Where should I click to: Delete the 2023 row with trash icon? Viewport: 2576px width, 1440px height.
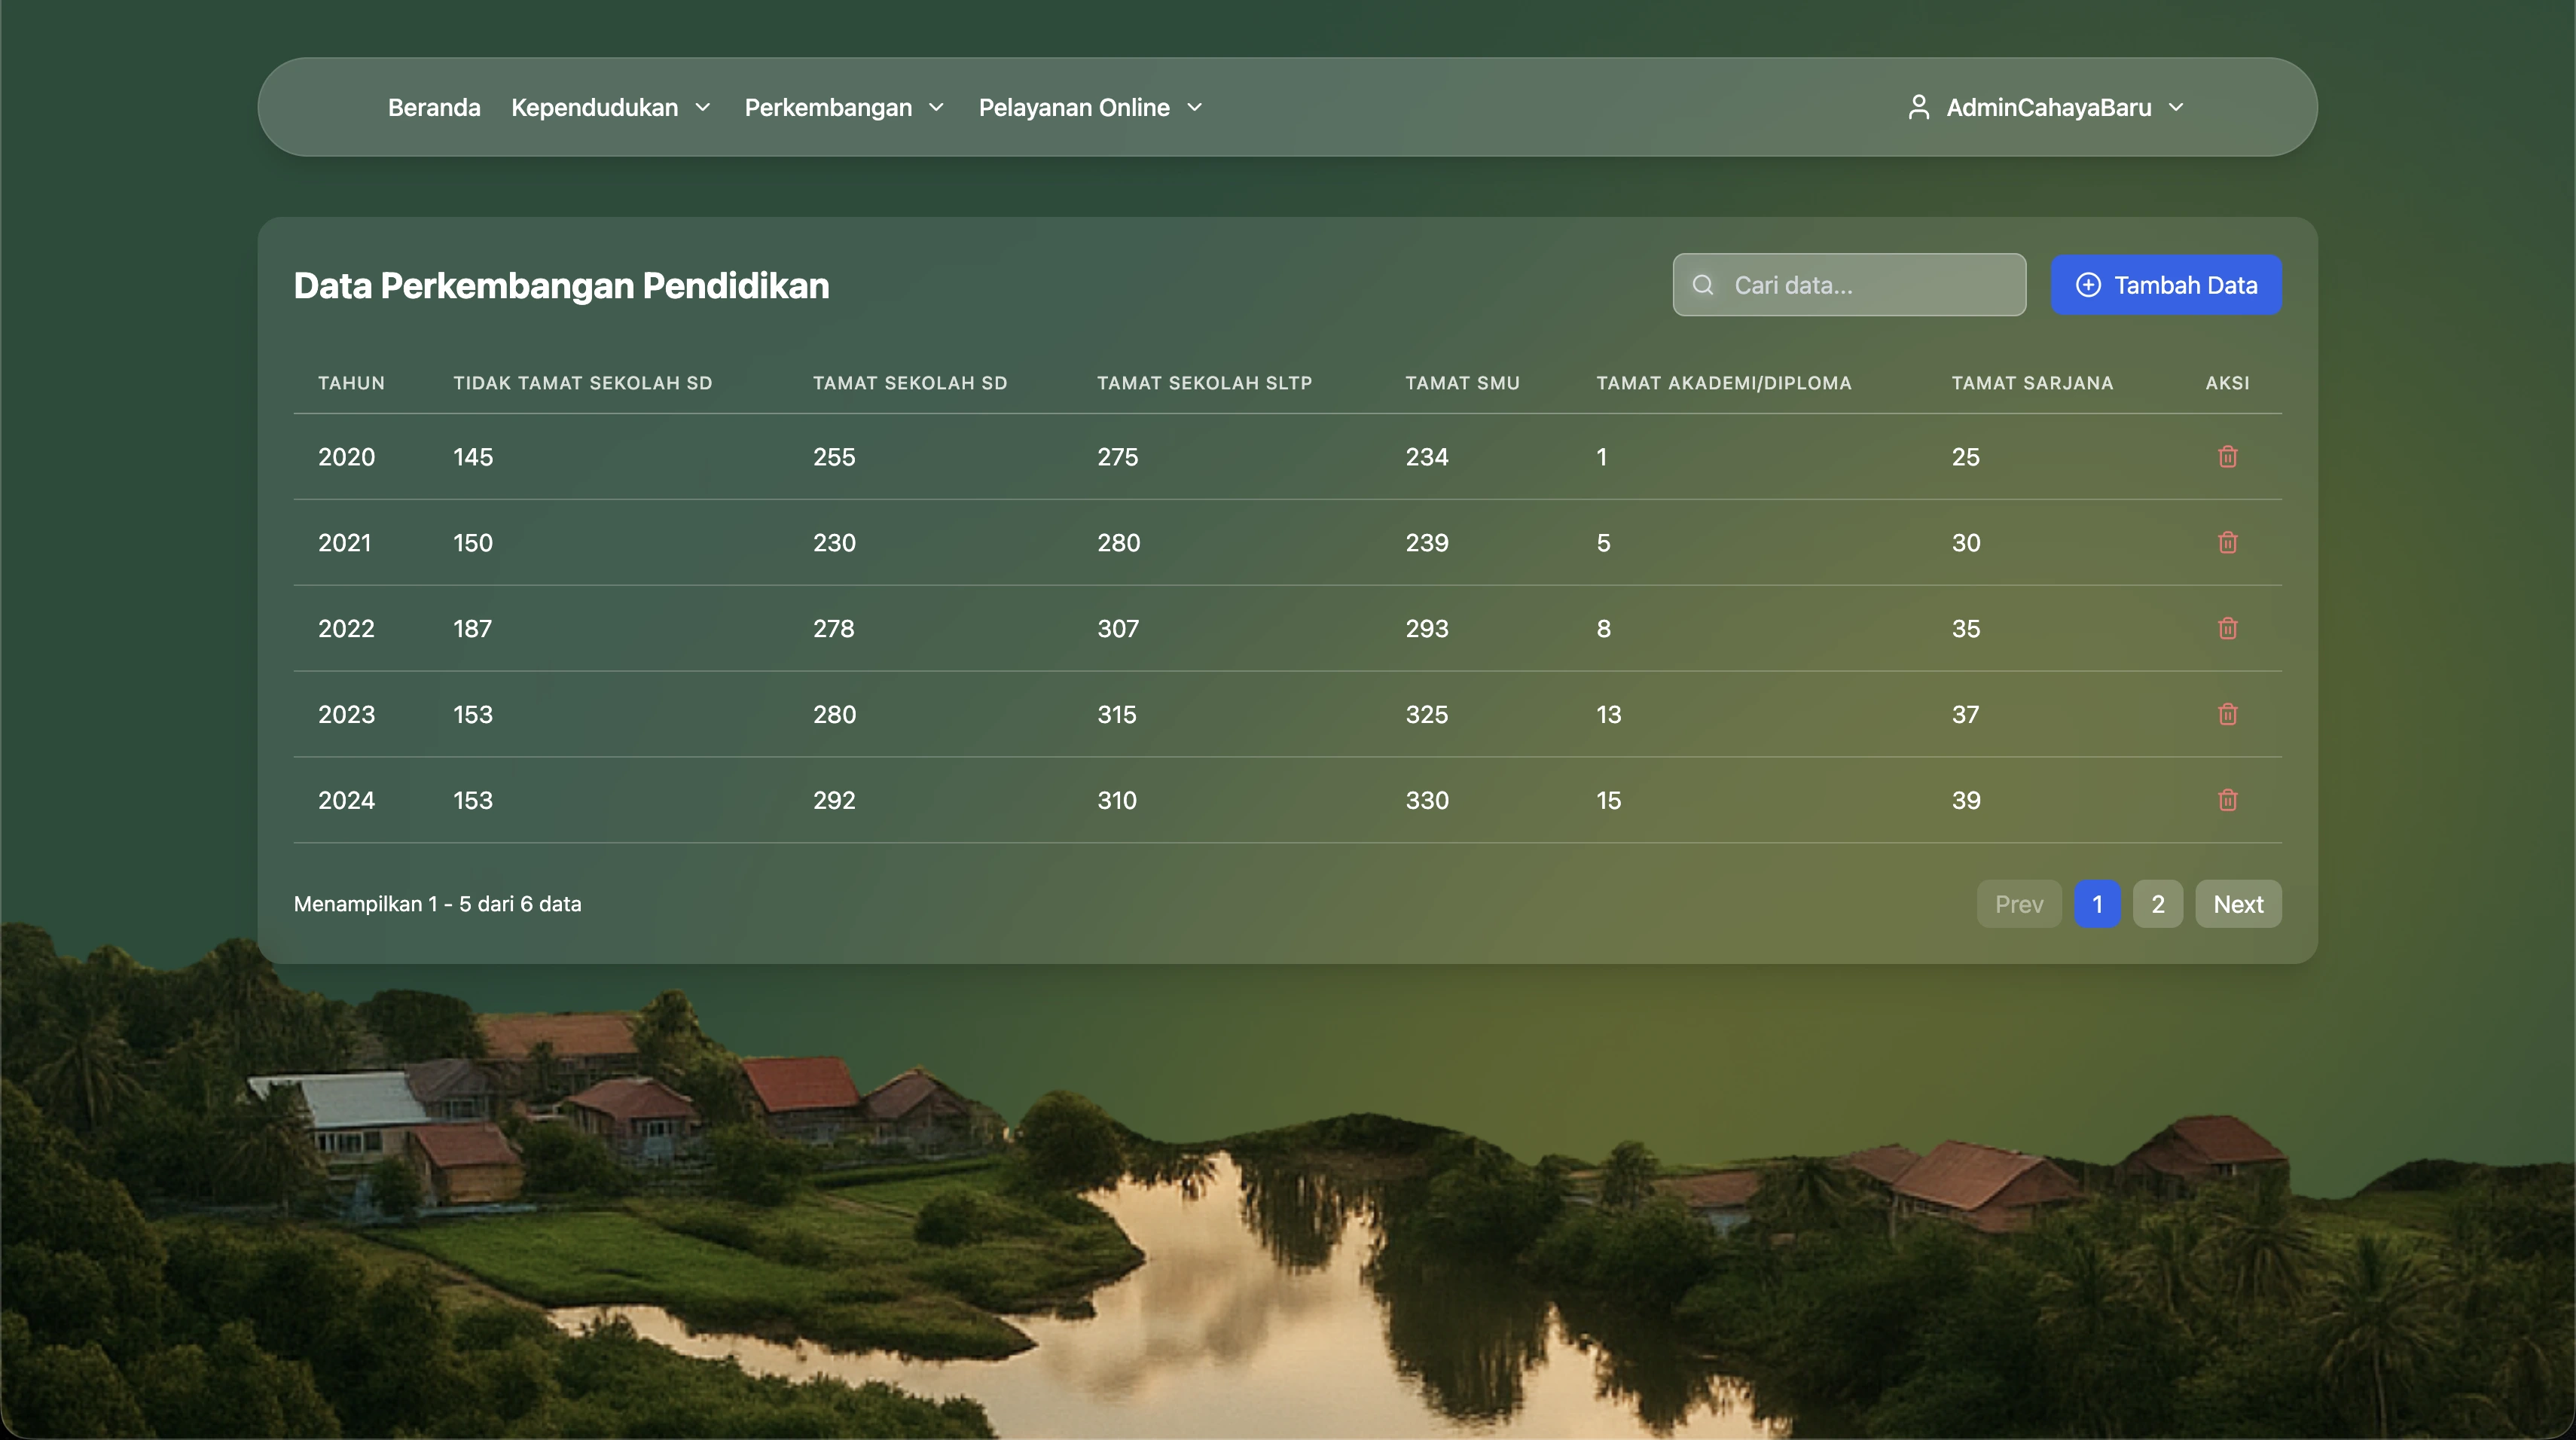tap(2227, 715)
